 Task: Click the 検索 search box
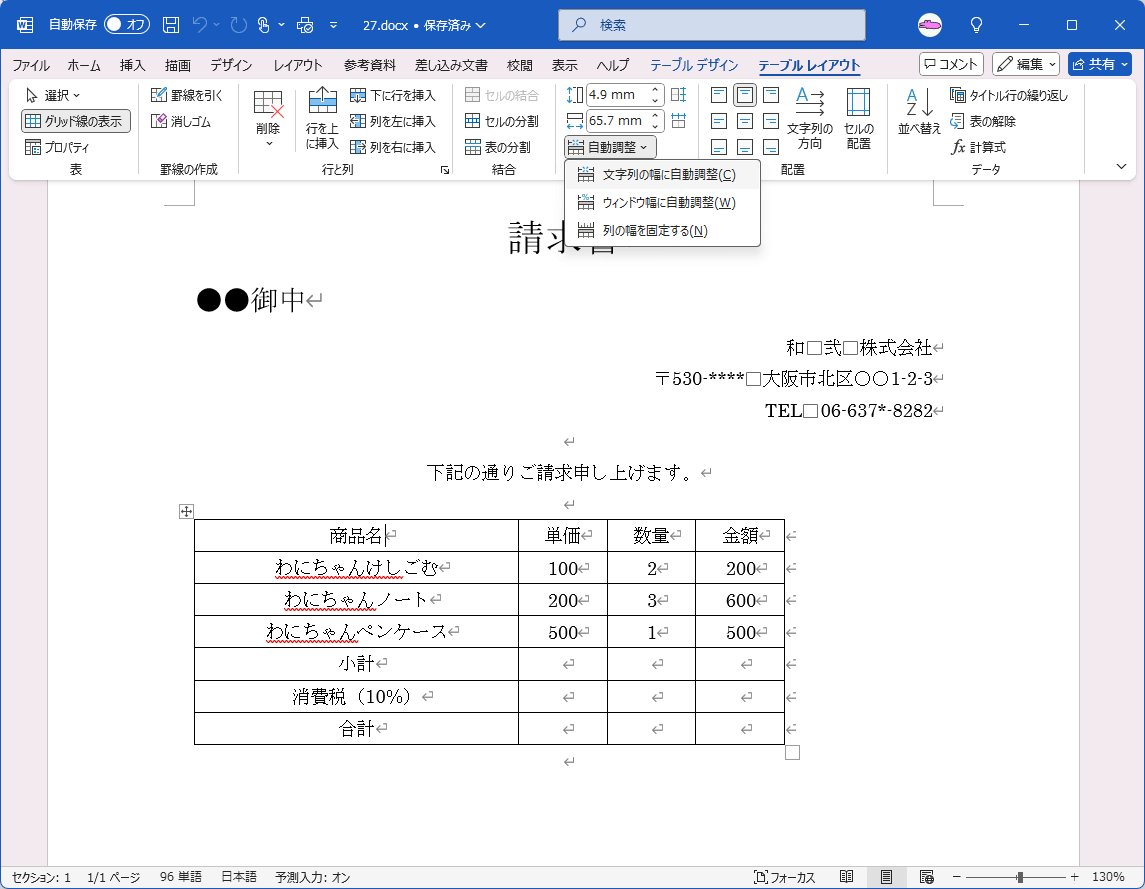coord(712,25)
